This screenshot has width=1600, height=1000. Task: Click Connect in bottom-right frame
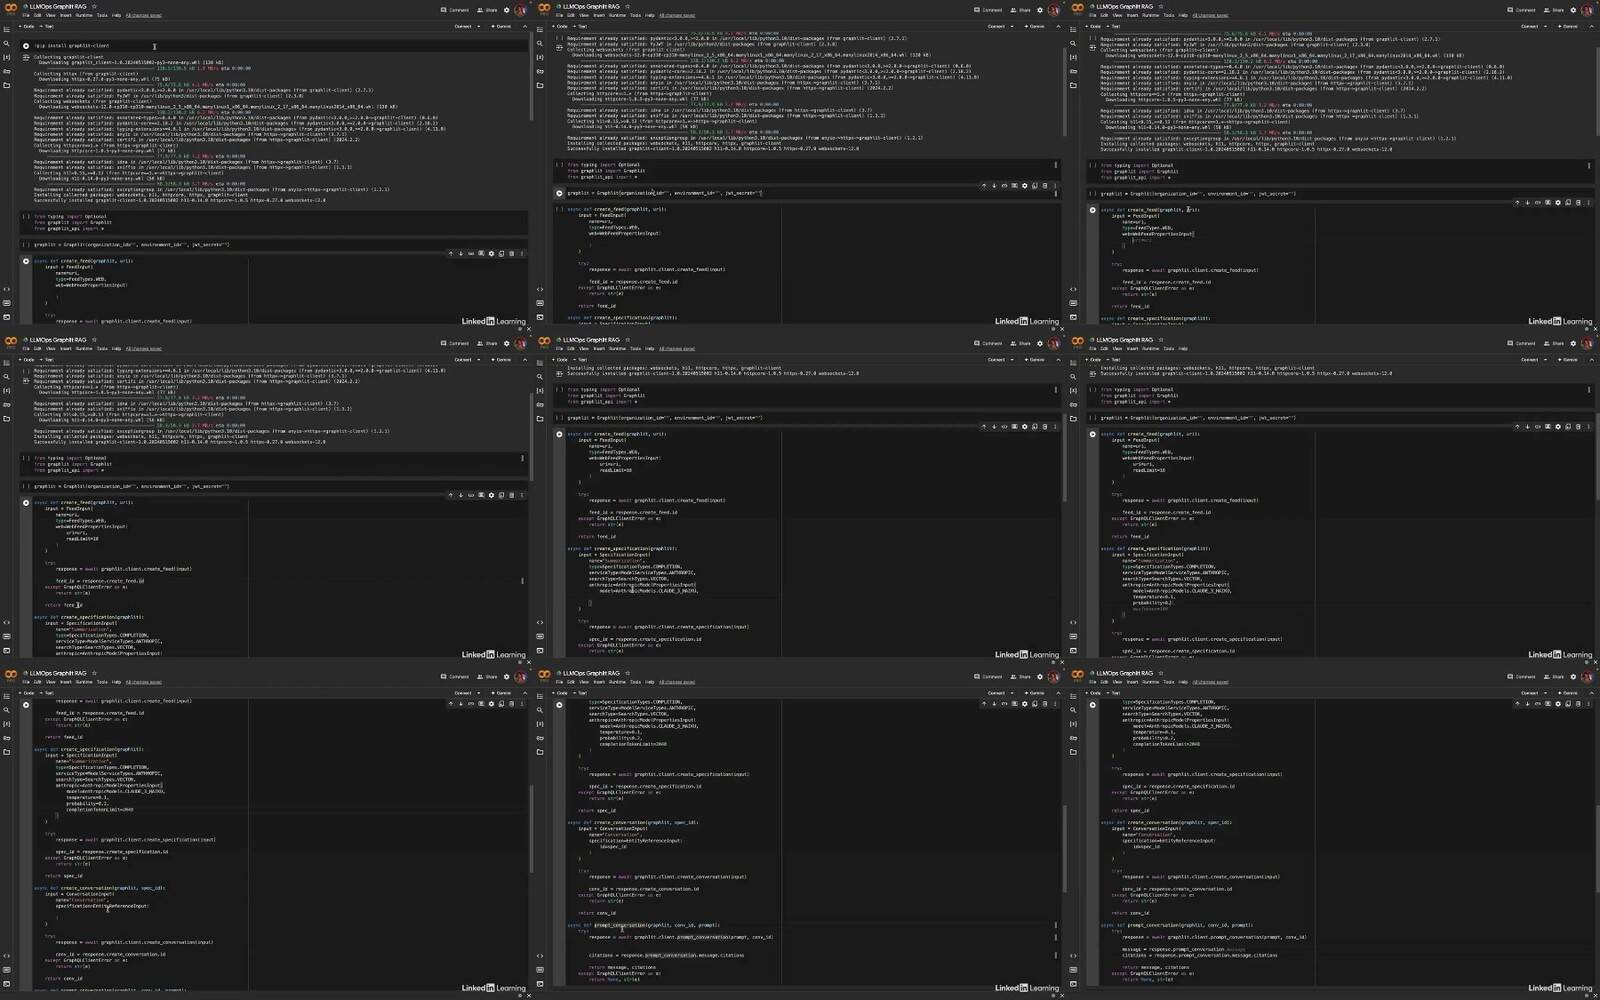pos(1530,693)
